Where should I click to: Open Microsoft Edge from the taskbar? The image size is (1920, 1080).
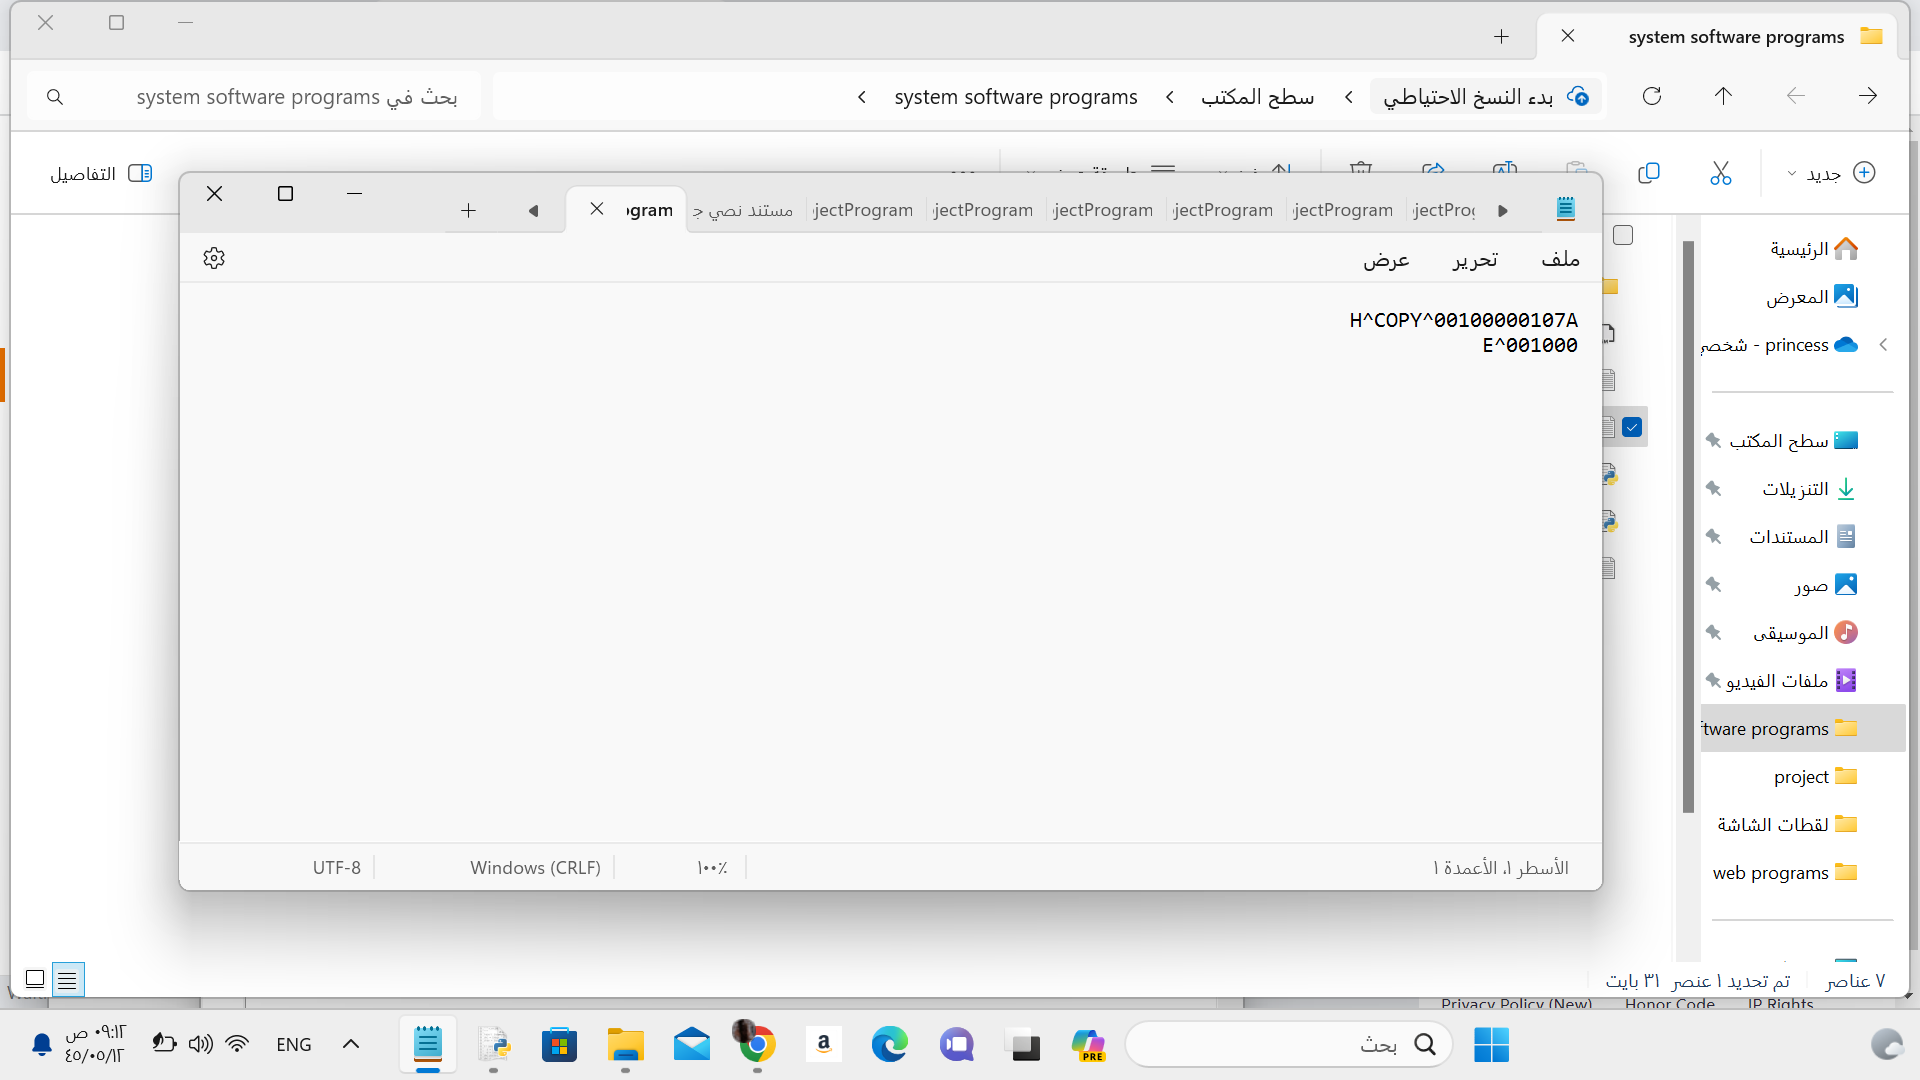[x=890, y=1044]
